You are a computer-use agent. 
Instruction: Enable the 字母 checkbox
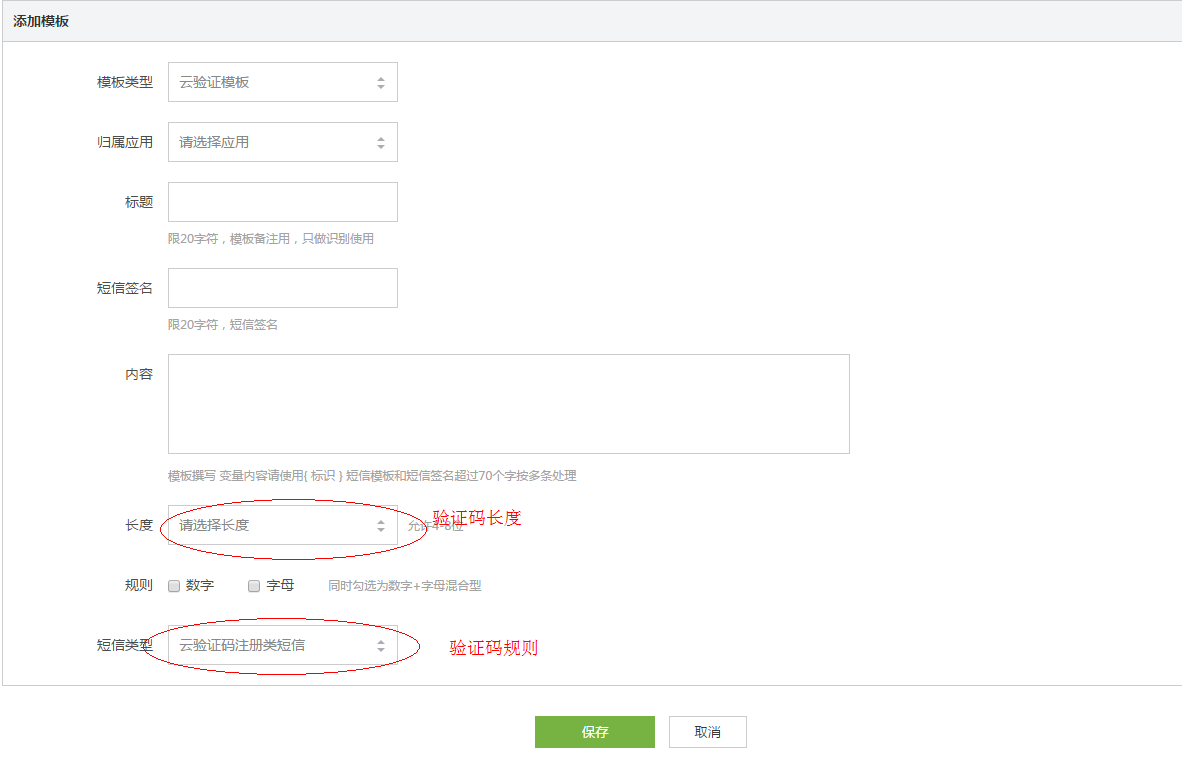tap(254, 586)
